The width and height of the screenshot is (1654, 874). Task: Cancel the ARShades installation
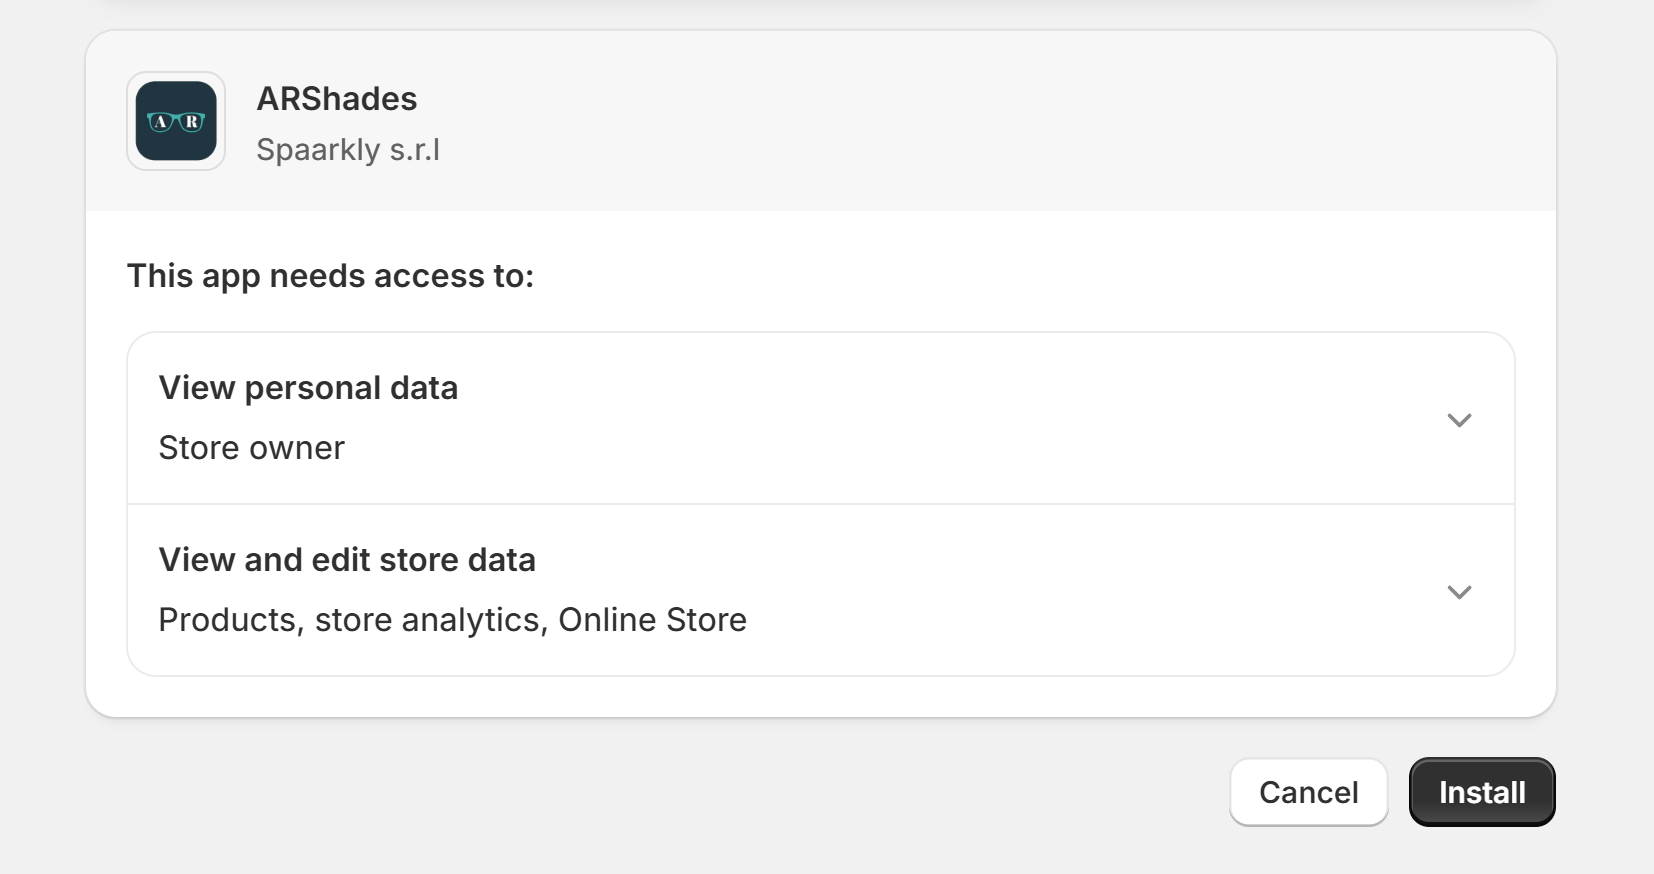pyautogui.click(x=1308, y=792)
